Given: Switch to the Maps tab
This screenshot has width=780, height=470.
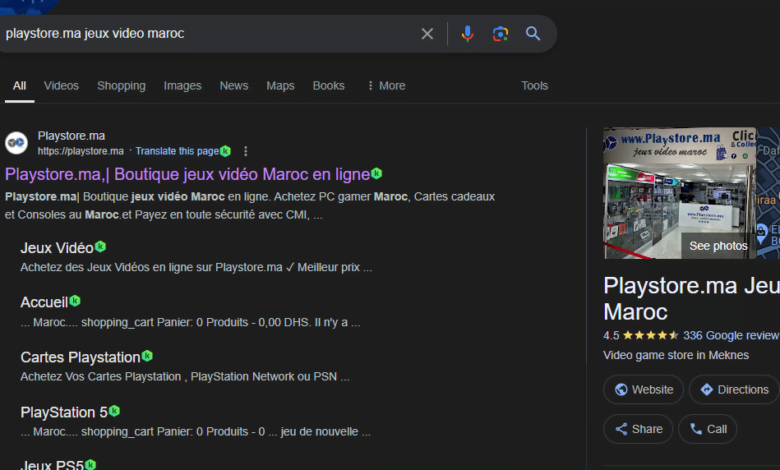Looking at the screenshot, I should pos(280,86).
